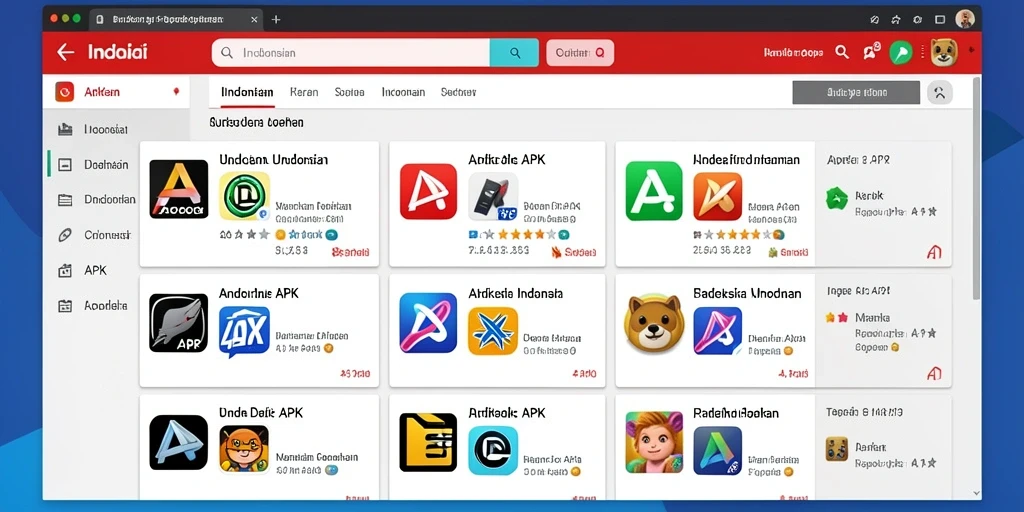Screen dimensions: 1024x512
Task: Select the 'Indonianm' tab
Action: tap(247, 92)
